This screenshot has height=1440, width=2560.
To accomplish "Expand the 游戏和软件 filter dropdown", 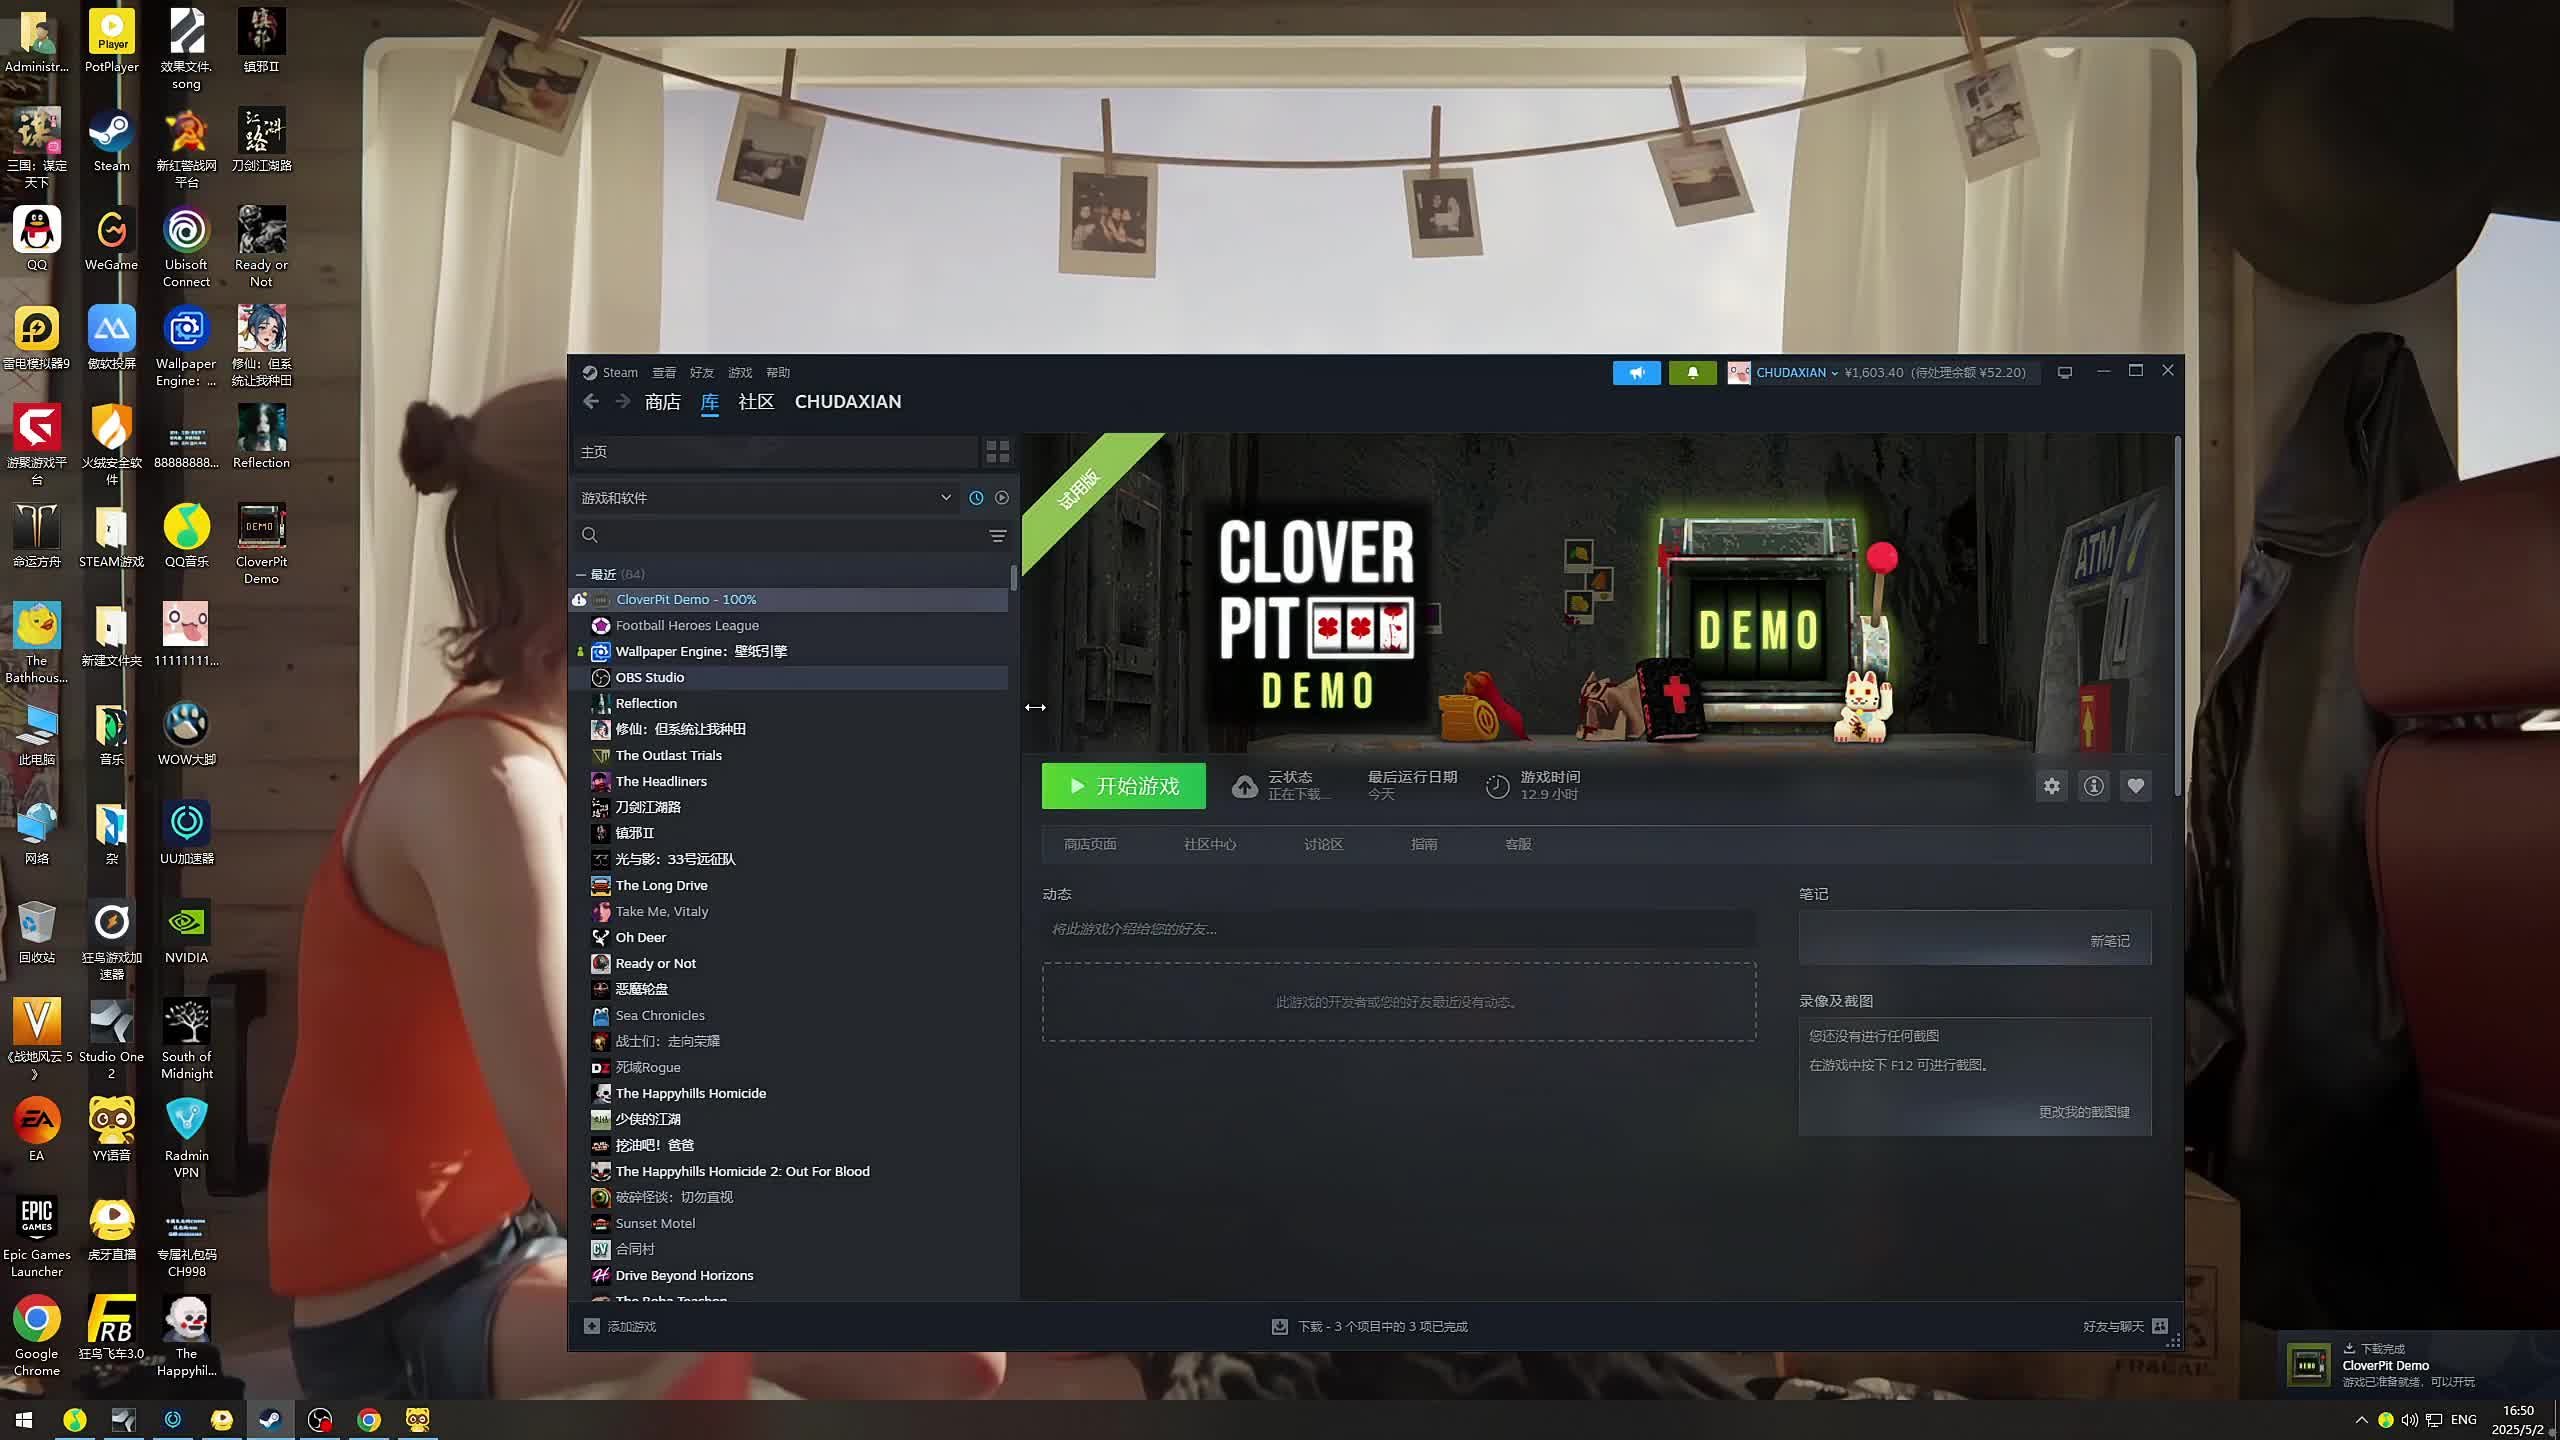I will [x=766, y=497].
